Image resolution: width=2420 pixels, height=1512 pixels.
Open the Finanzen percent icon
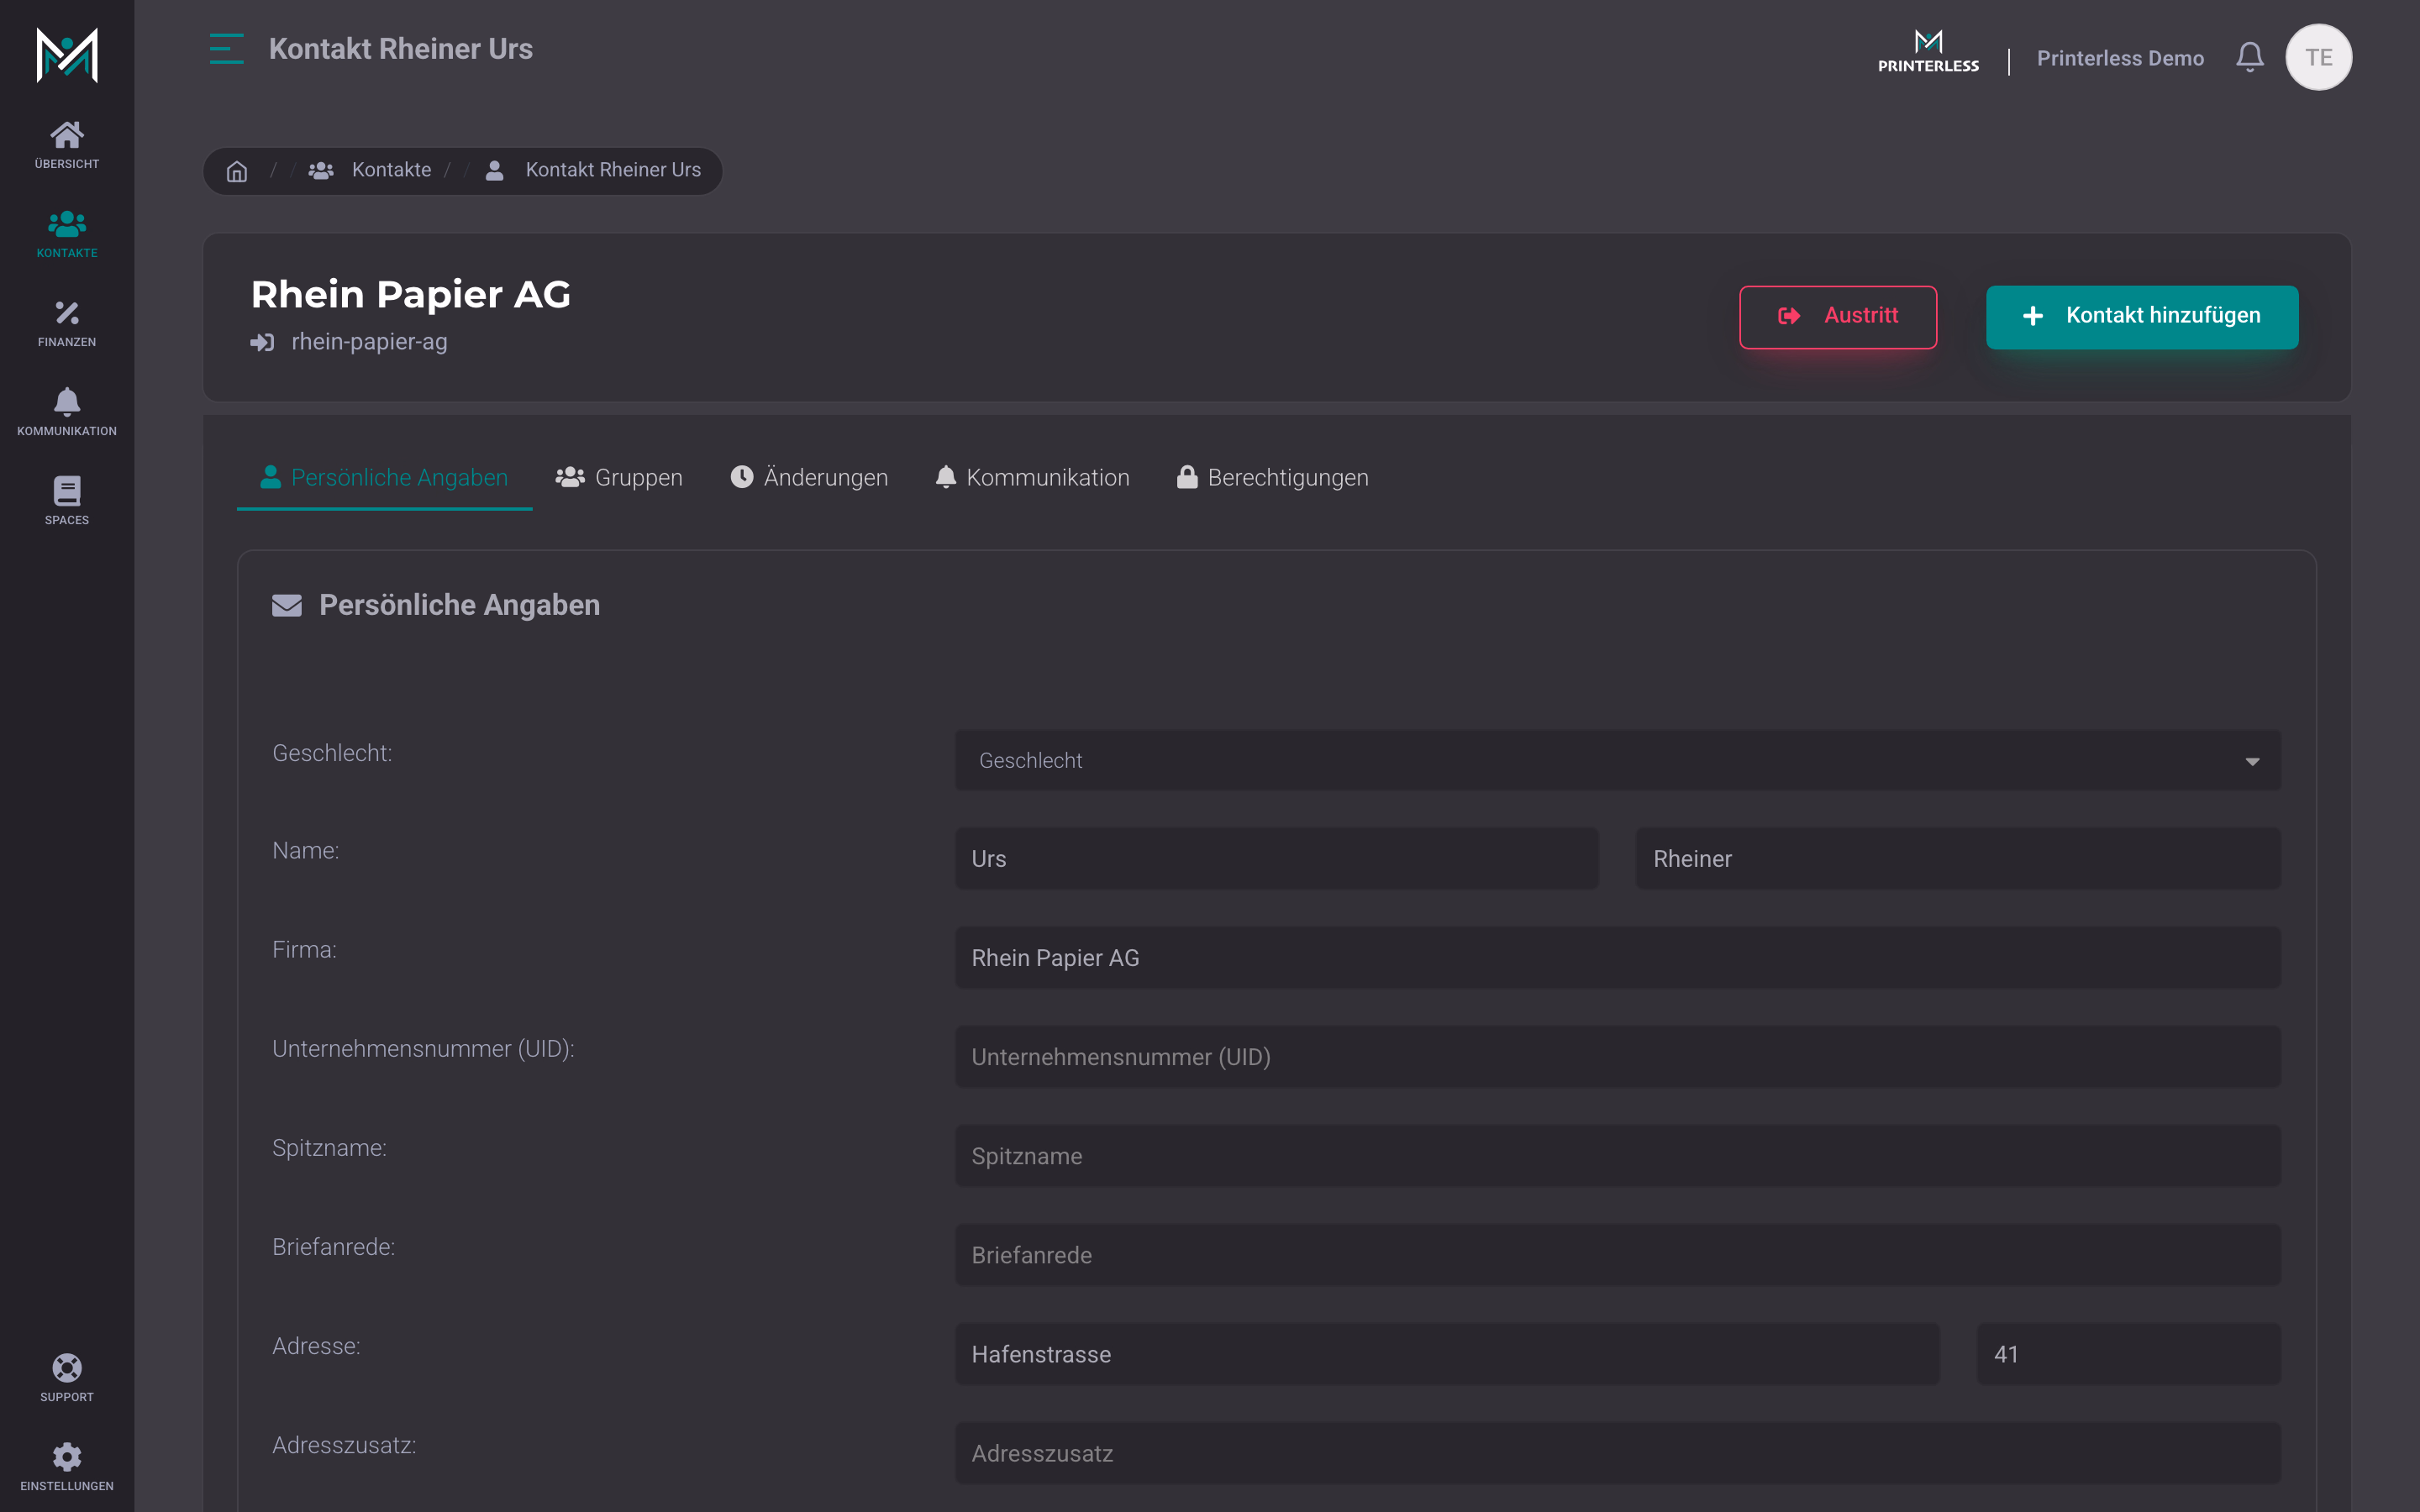(x=67, y=313)
